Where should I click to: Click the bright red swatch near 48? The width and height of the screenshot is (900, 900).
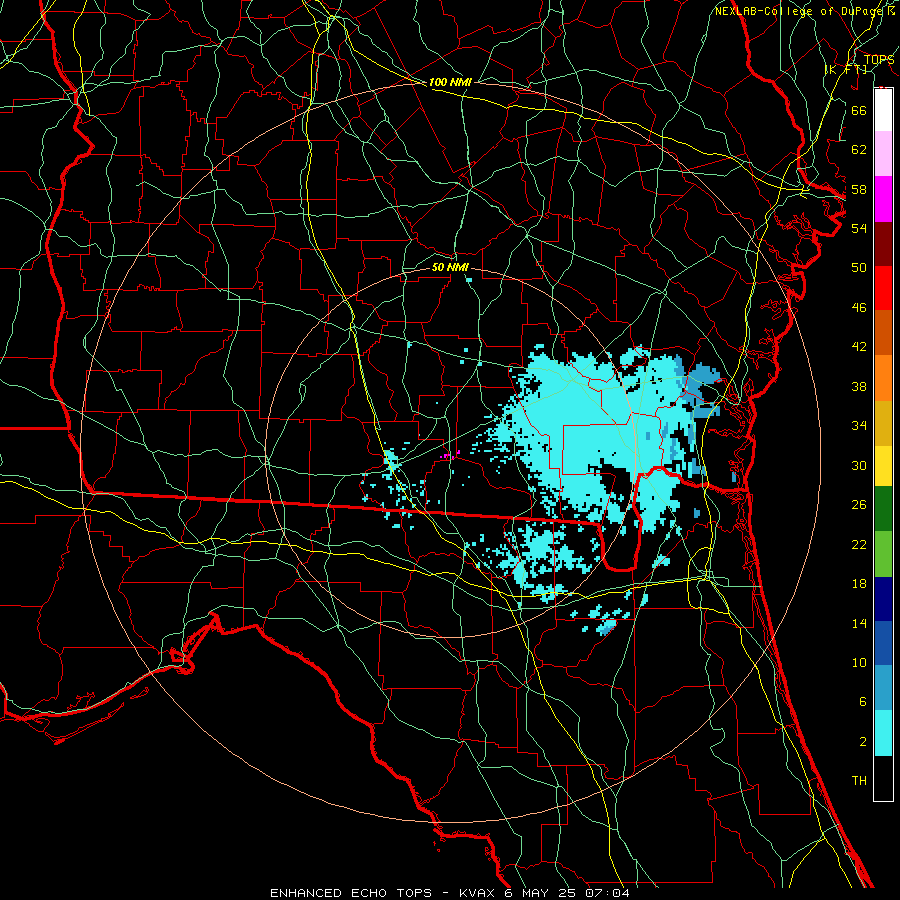coord(883,288)
